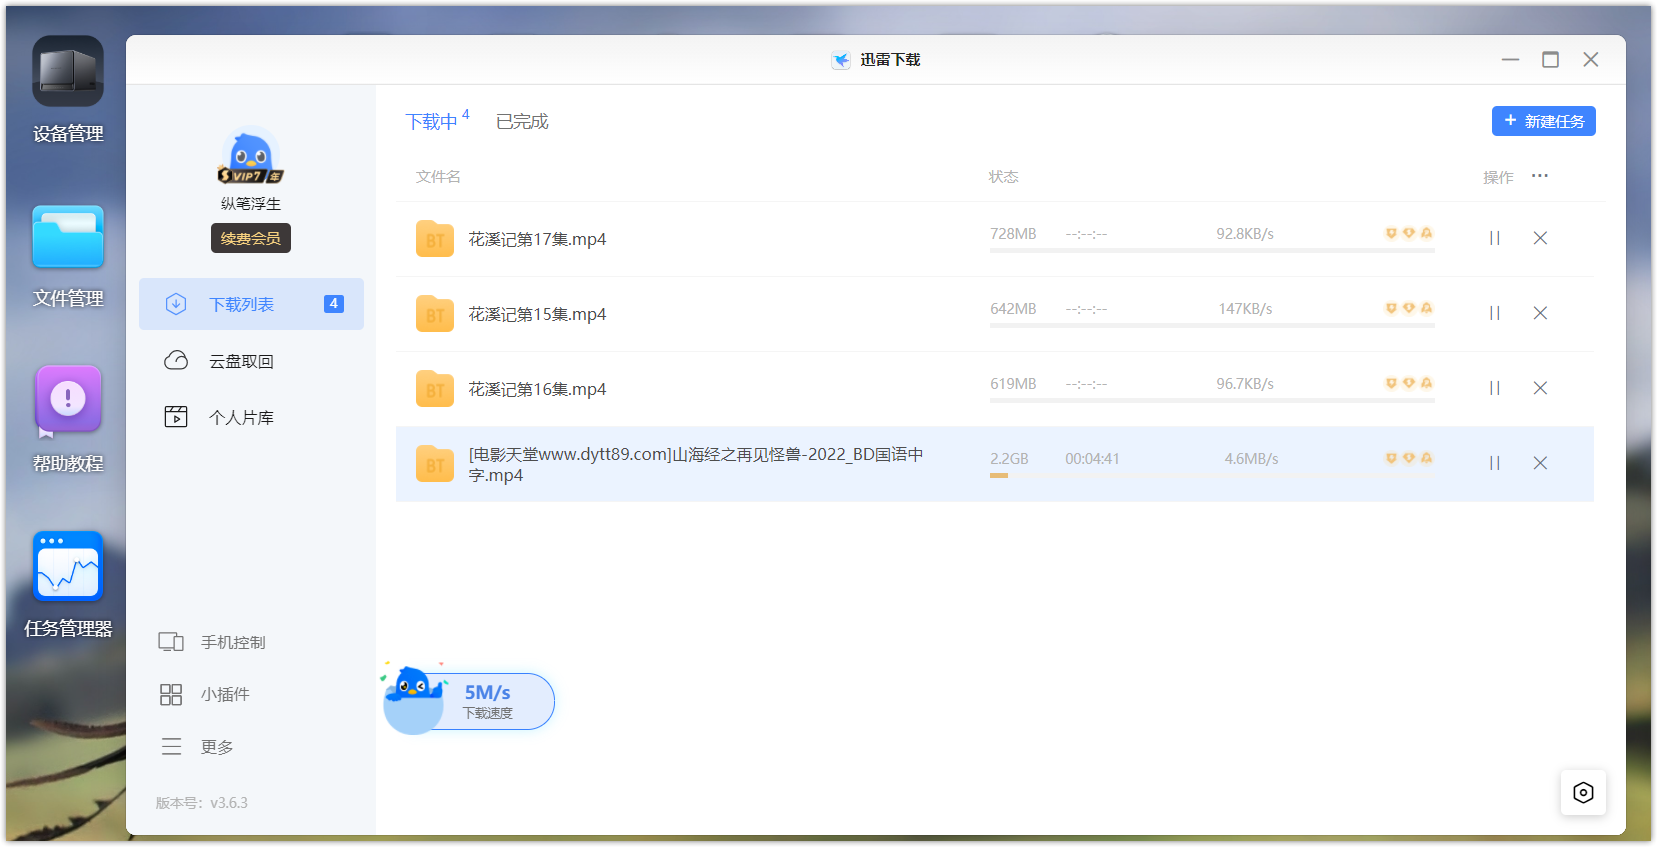Click the VIP acceleration icons on 花溪记第15集 row
The image size is (1657, 847).
click(1408, 308)
